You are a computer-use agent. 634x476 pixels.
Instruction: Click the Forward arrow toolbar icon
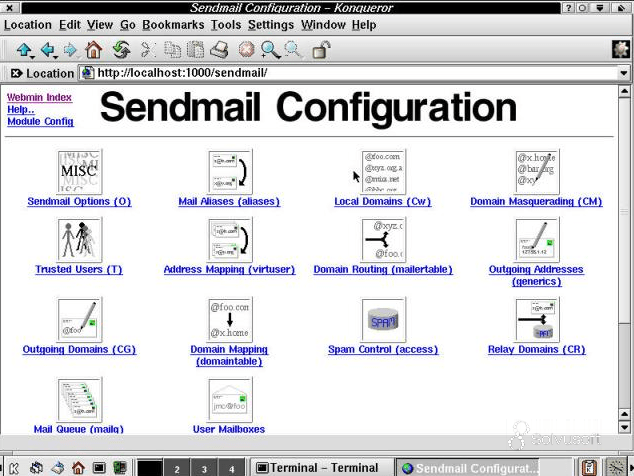pyautogui.click(x=71, y=50)
